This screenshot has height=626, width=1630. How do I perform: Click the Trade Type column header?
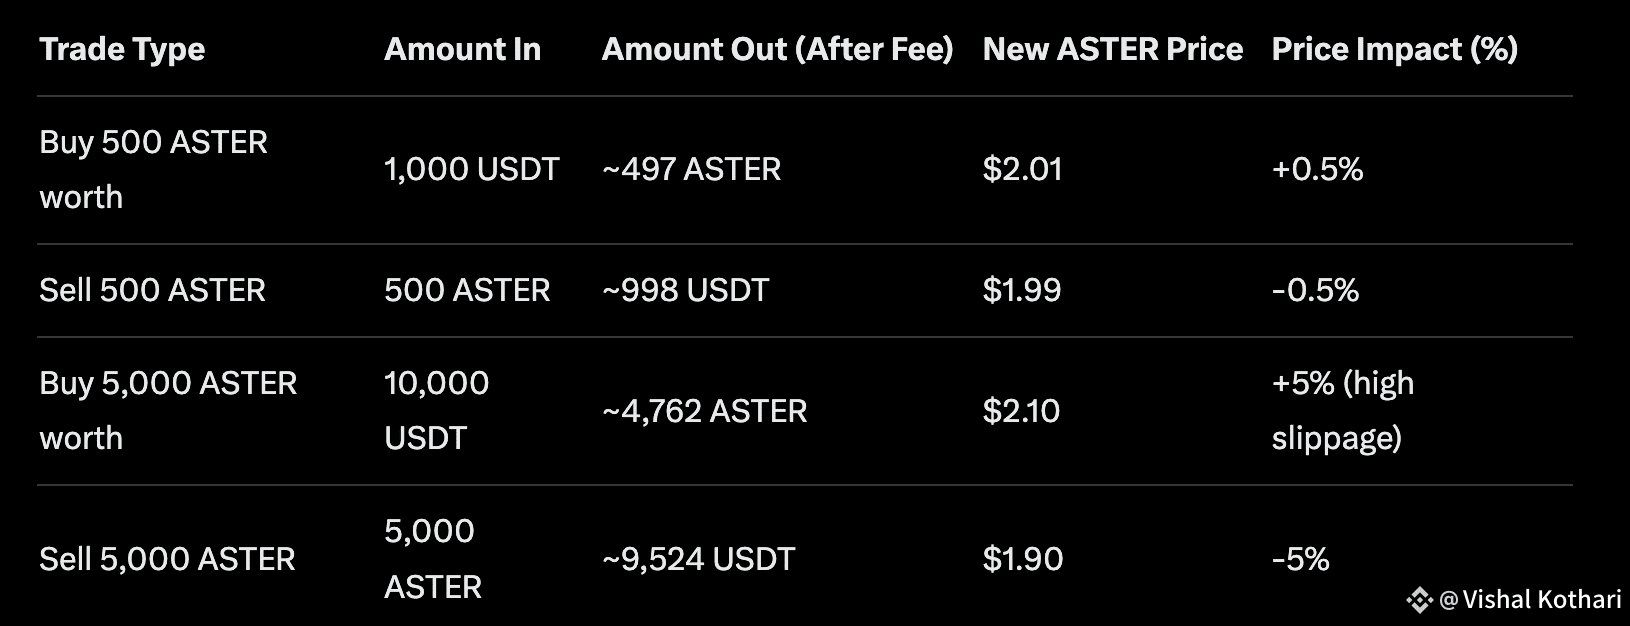[122, 49]
